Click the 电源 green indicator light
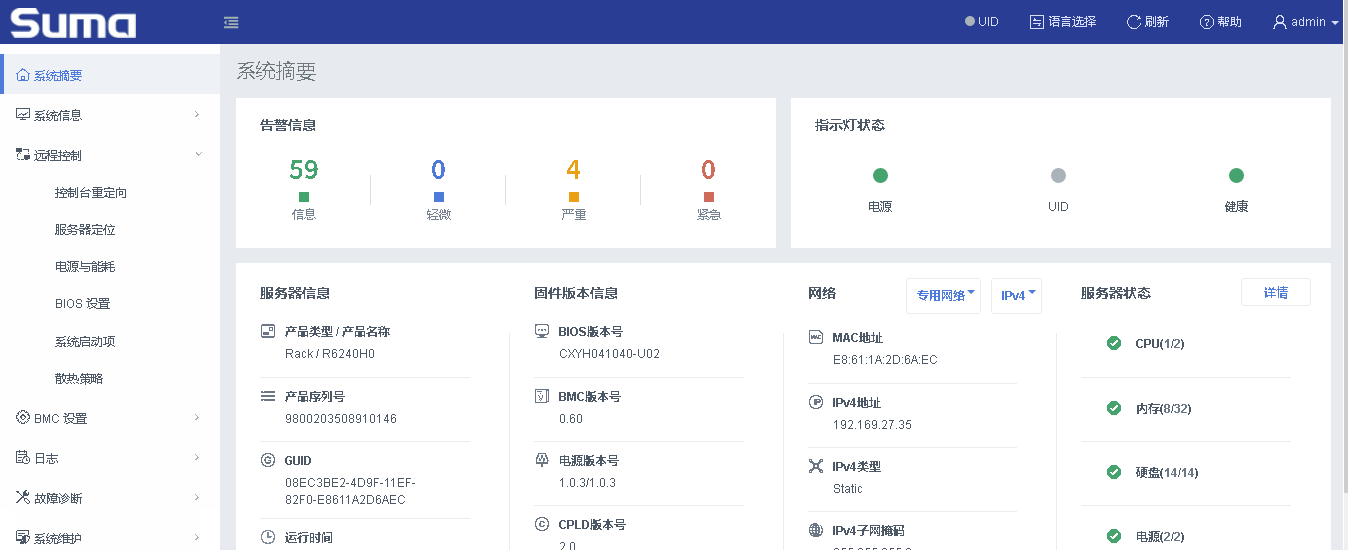The width and height of the screenshot is (1348, 550). (x=880, y=176)
